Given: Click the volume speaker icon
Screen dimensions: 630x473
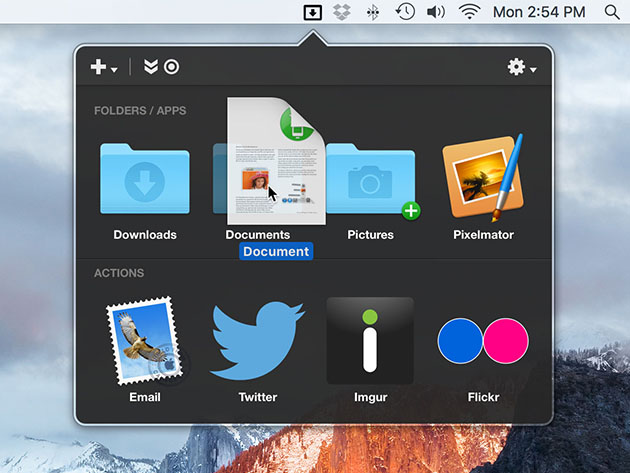Looking at the screenshot, I should coord(436,12).
